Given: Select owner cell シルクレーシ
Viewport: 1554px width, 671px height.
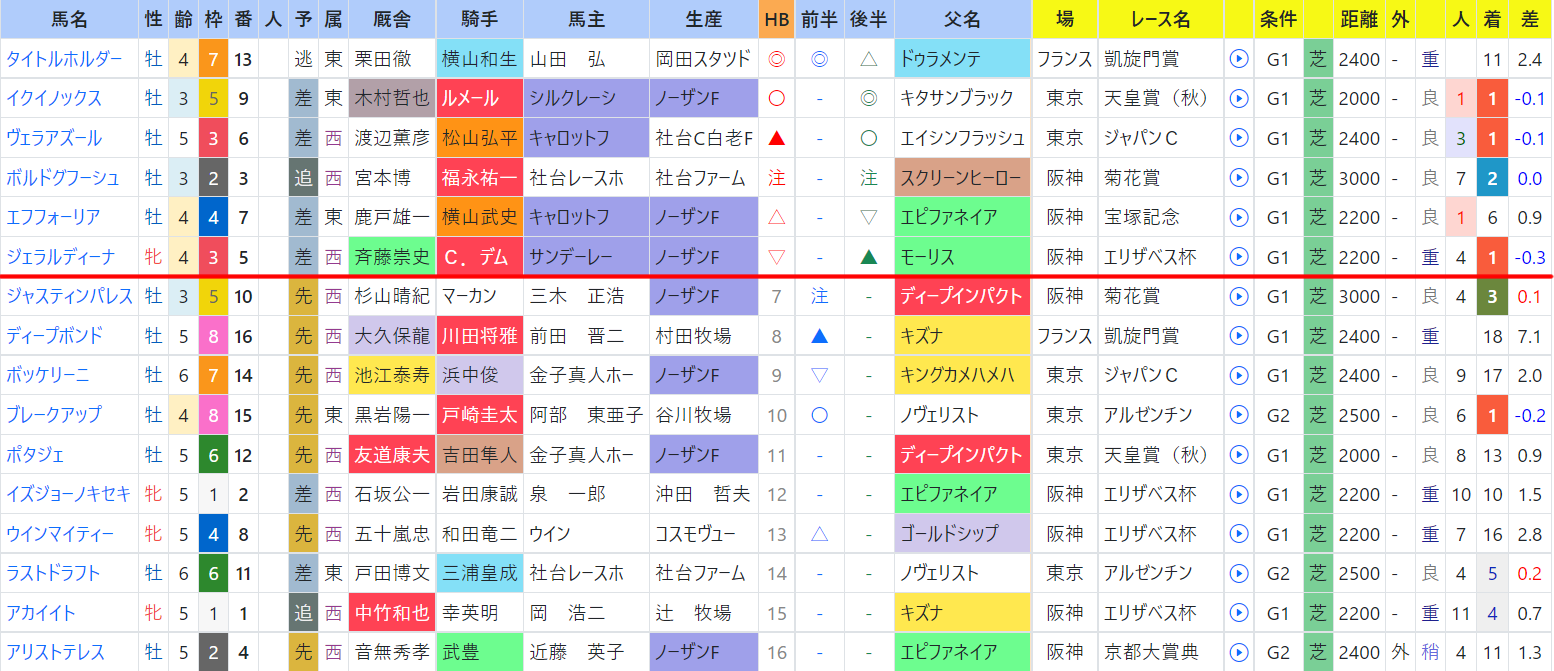Looking at the screenshot, I should tap(586, 99).
